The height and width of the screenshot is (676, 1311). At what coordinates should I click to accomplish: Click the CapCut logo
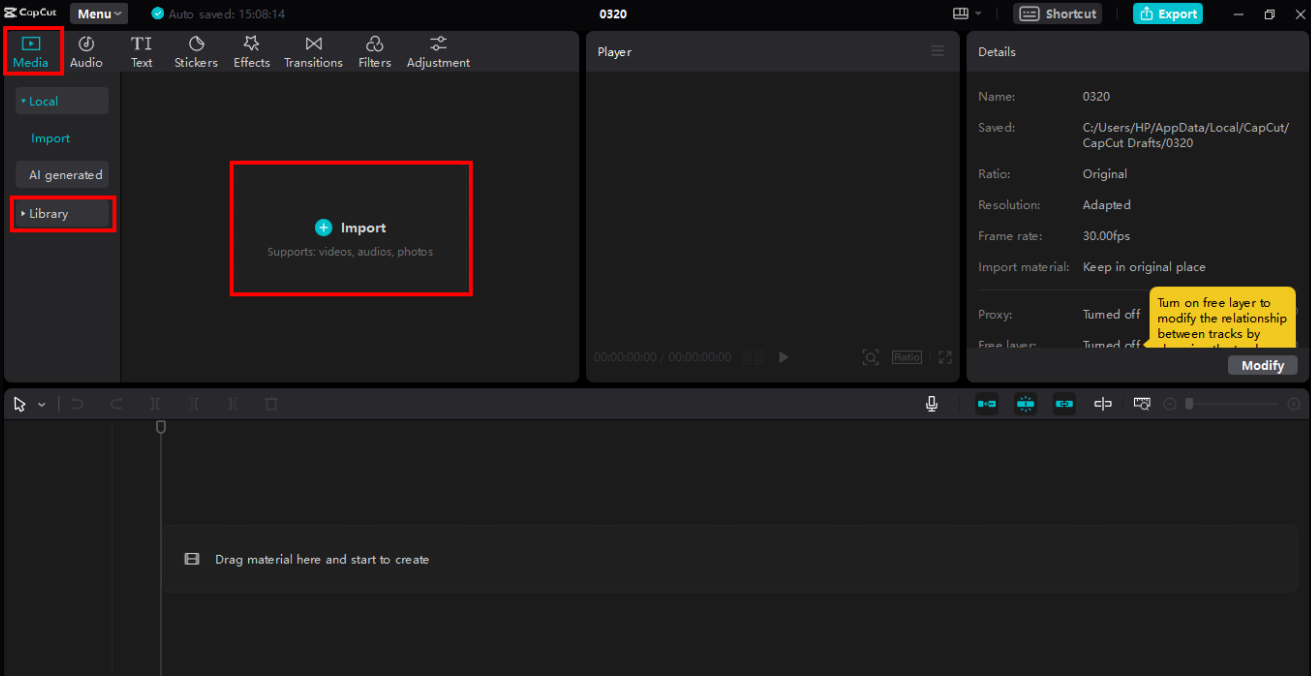coord(31,13)
